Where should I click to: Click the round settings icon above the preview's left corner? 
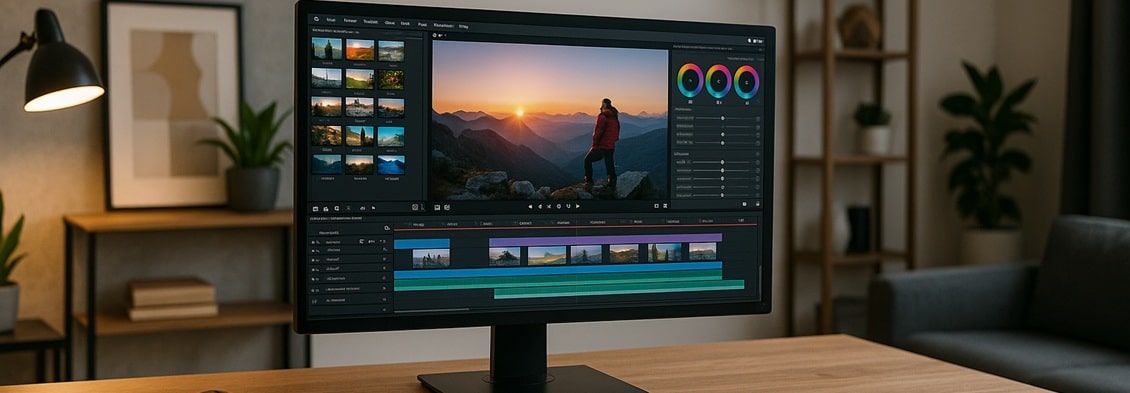434,35
